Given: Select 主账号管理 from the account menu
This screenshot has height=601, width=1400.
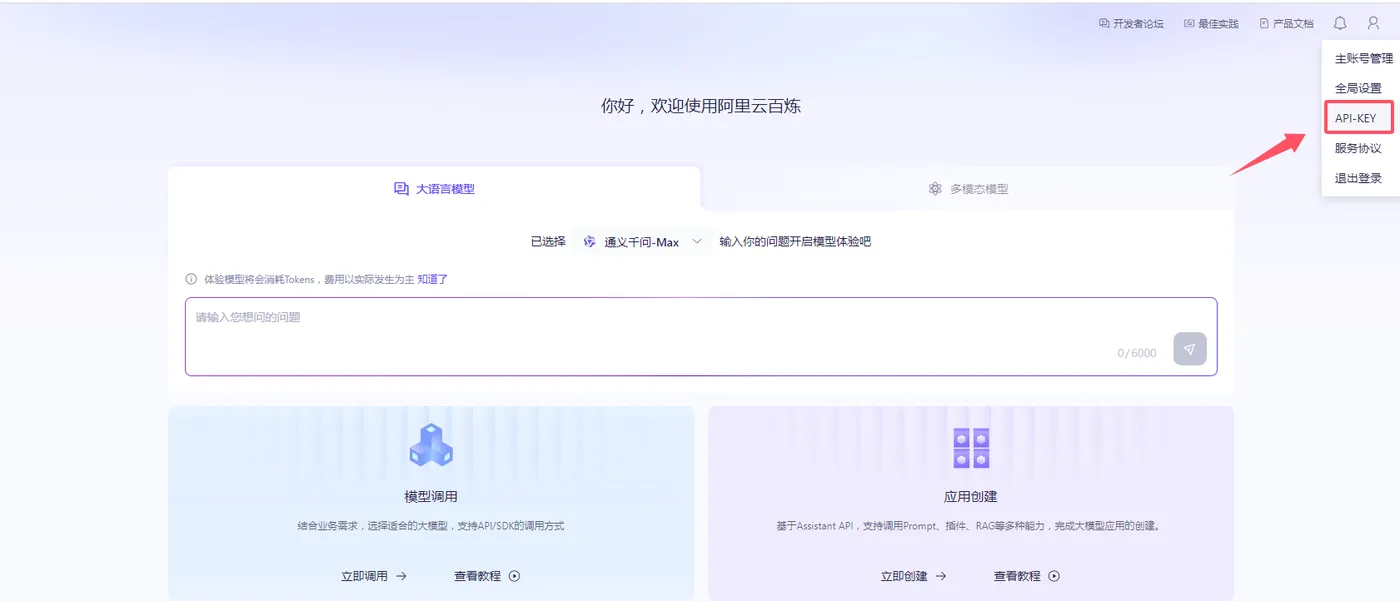Looking at the screenshot, I should [x=1363, y=58].
